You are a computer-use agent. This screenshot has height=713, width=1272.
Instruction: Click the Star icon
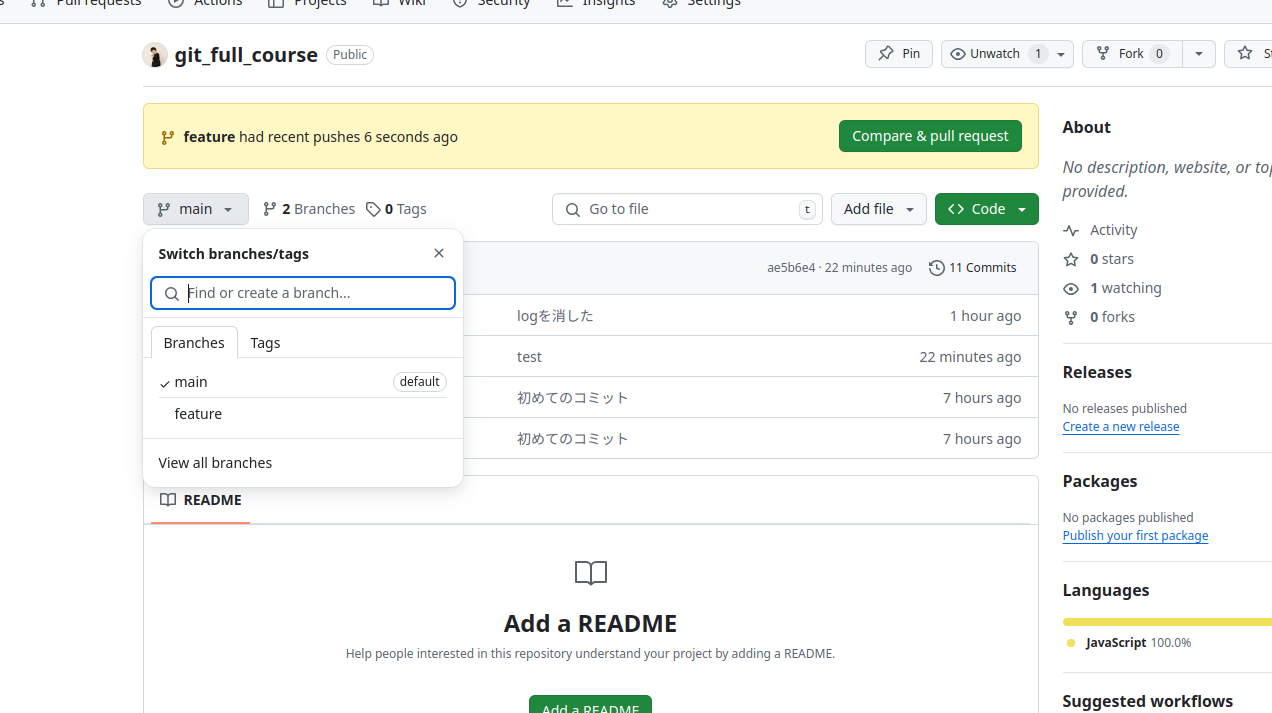click(1245, 54)
